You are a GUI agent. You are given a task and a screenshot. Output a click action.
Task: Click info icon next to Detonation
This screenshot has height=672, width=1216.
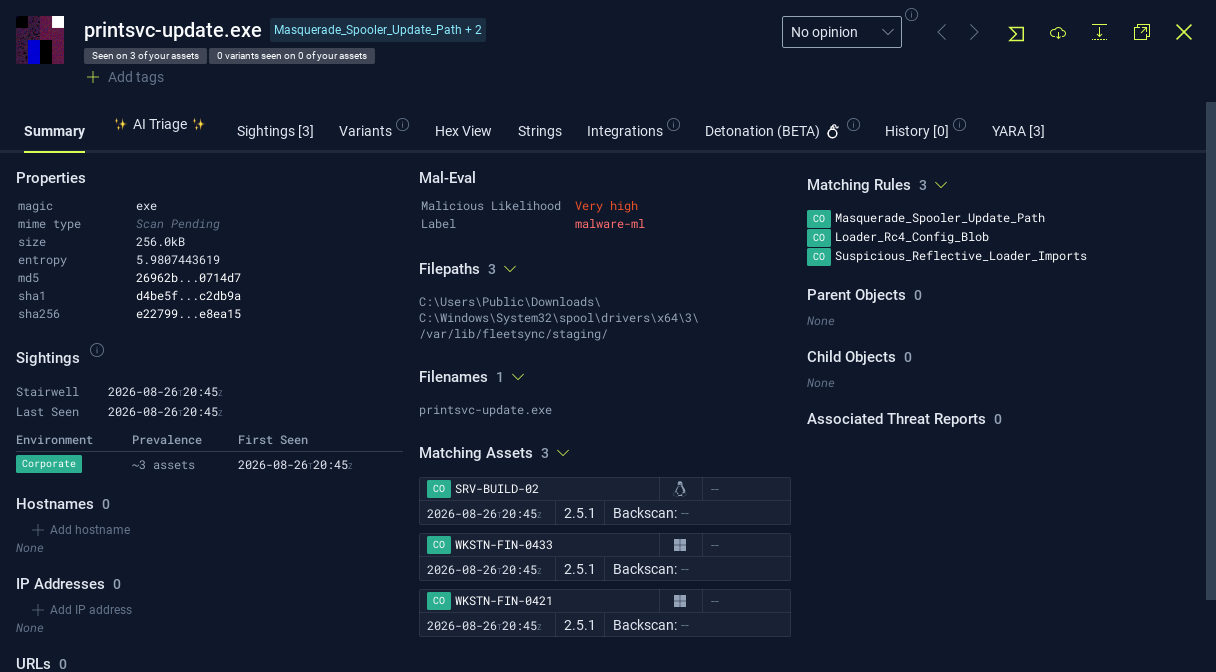(x=854, y=125)
